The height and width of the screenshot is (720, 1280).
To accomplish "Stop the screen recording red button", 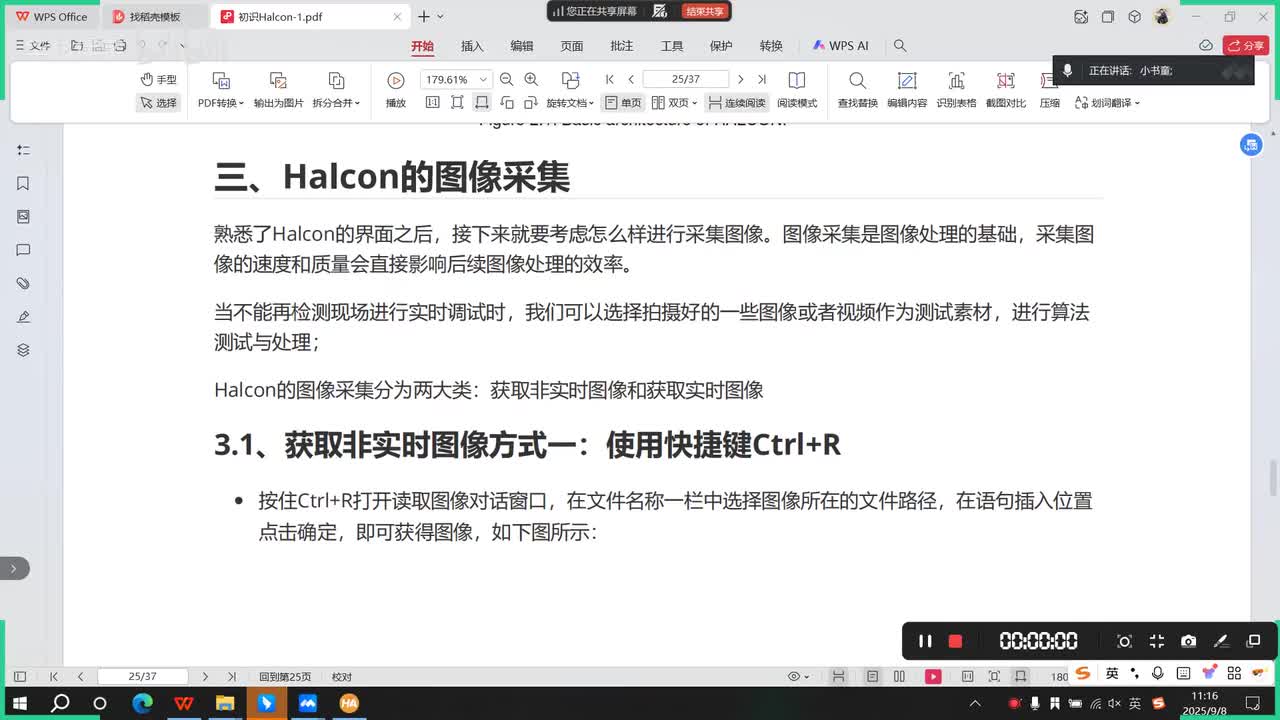I will click(955, 641).
